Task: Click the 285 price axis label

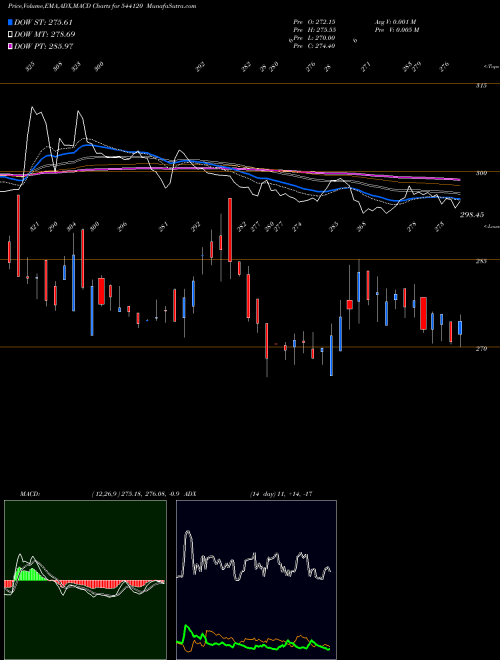Action: coord(481,261)
